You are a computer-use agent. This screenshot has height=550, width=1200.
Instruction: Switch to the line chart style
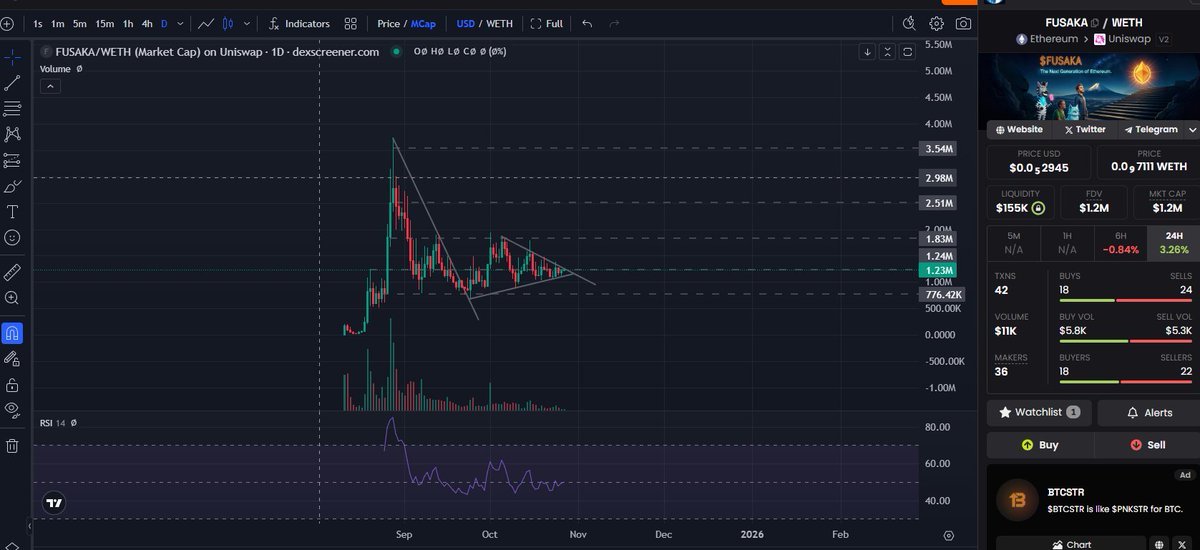(x=206, y=23)
